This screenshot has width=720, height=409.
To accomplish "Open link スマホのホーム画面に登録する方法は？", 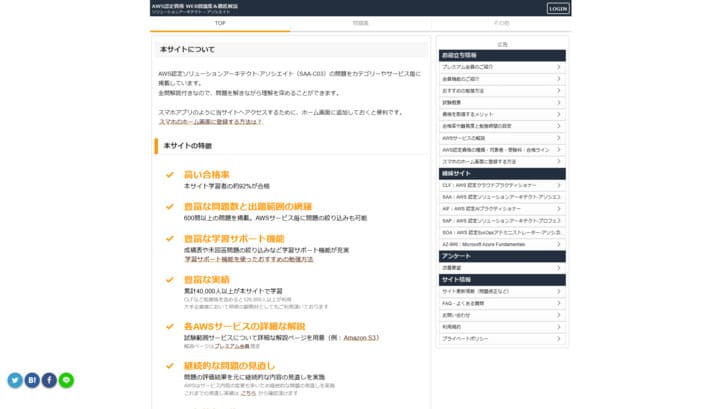I will (210, 122).
